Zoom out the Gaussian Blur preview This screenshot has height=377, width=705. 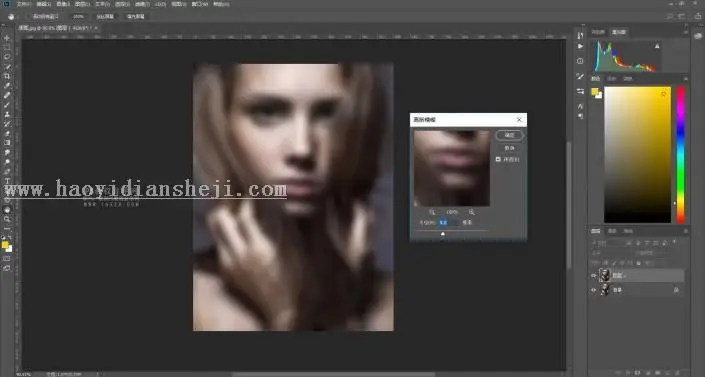coord(432,212)
